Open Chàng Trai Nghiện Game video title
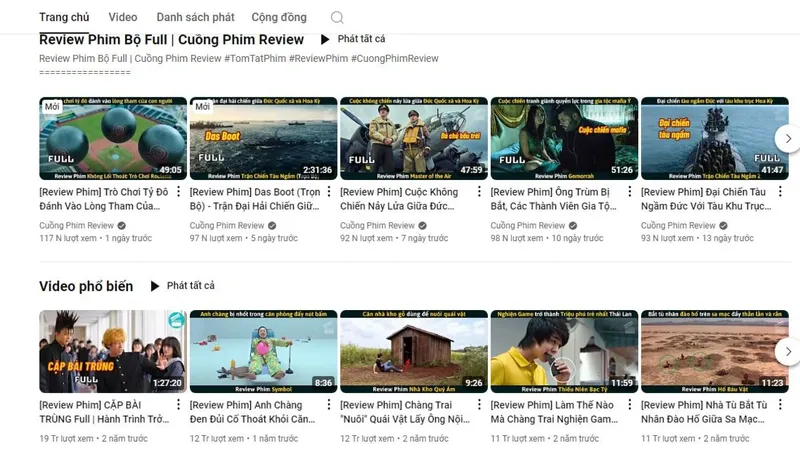This screenshot has width=800, height=450. point(554,412)
